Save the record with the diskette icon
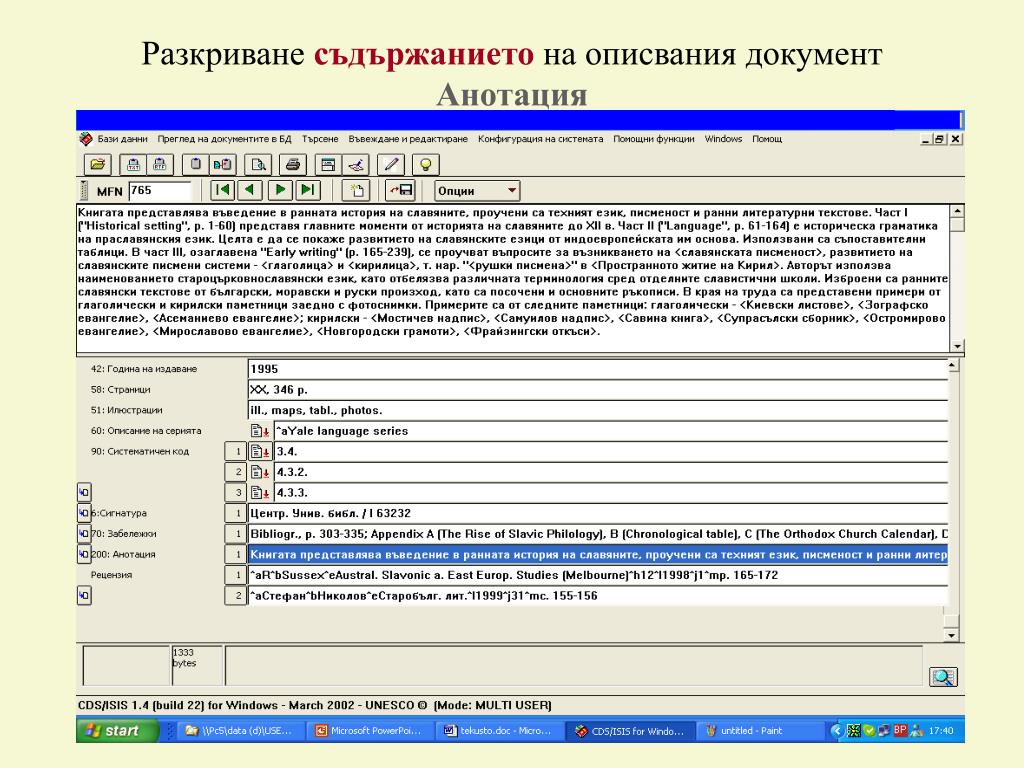This screenshot has width=1024, height=768. 401,191
